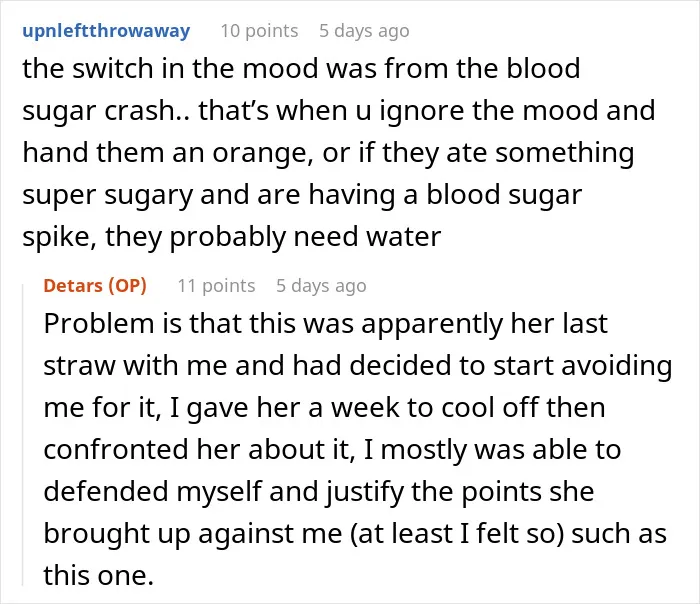Click the line "spike, they probably need water"

point(232,237)
